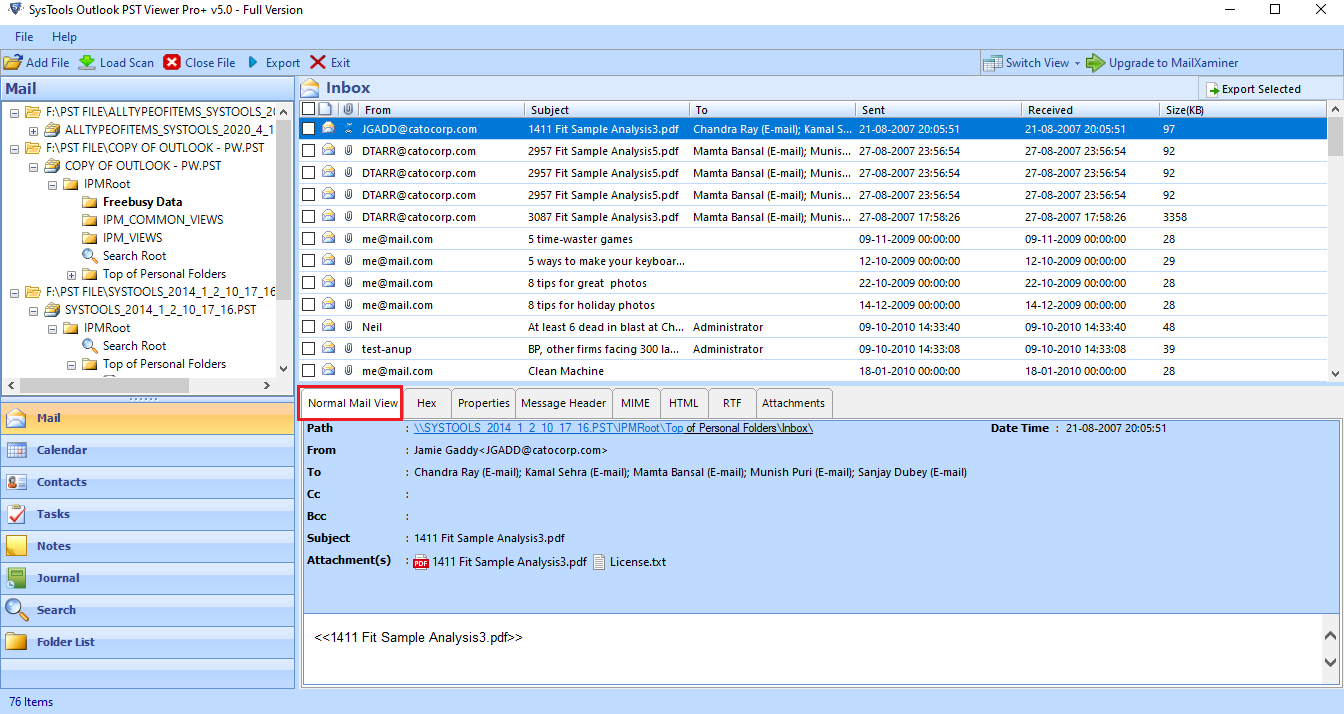Click the red Close File icon
The width and height of the screenshot is (1344, 714).
[172, 62]
